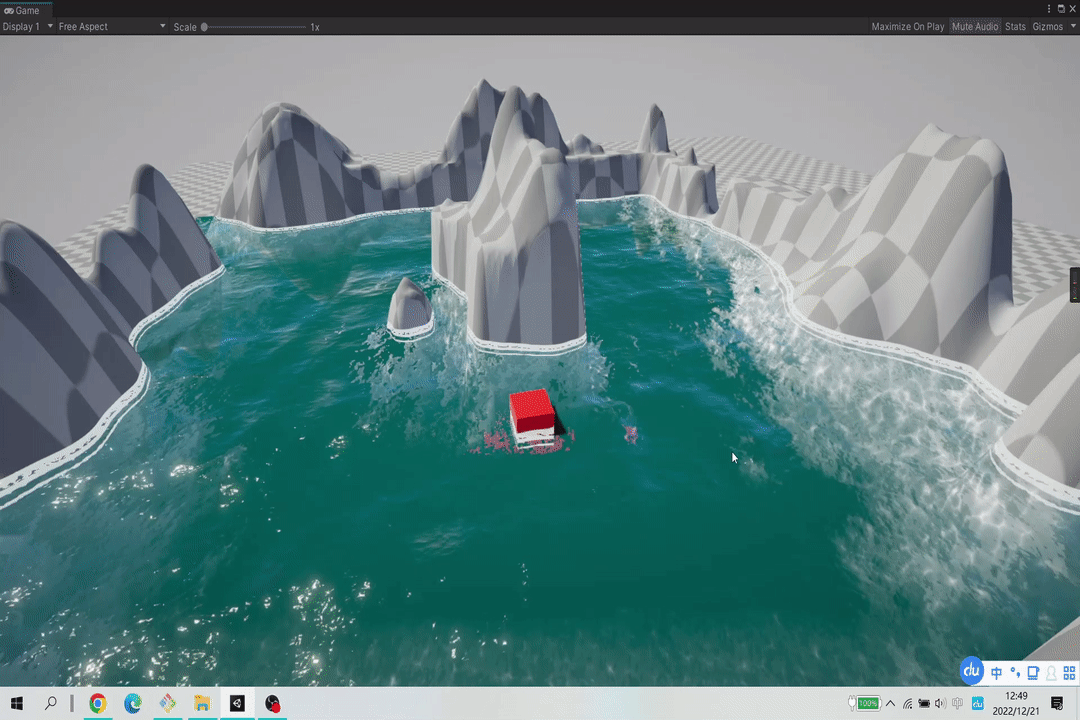Viewport: 1080px width, 720px height.
Task: Open File Explorer from the taskbar
Action: (202, 704)
